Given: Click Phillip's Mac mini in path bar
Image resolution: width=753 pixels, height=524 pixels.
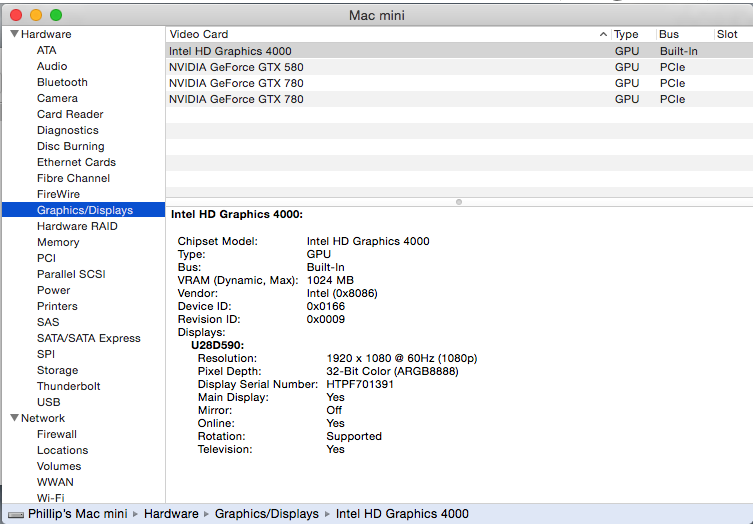Looking at the screenshot, I should 77,514.
